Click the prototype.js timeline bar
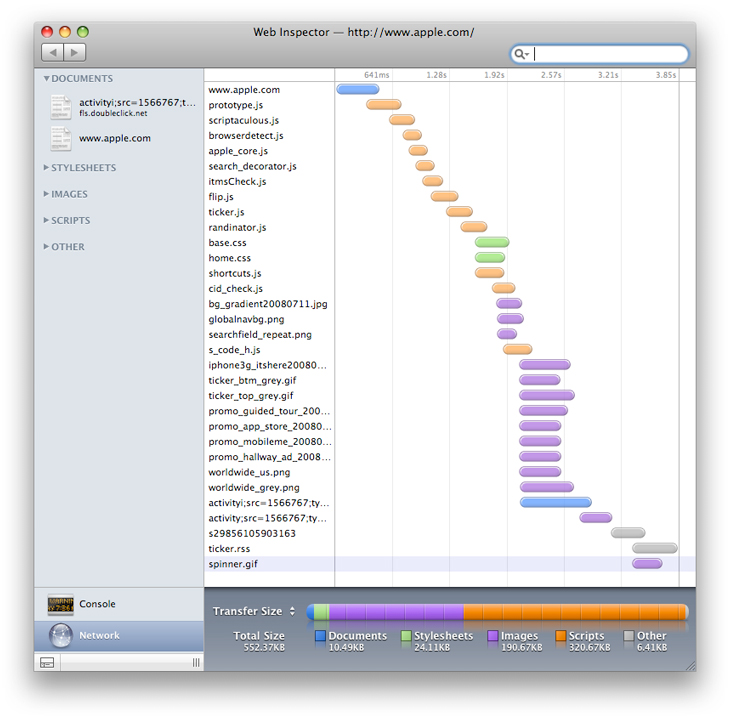Image resolution: width=731 pixels, height=719 pixels. click(384, 104)
